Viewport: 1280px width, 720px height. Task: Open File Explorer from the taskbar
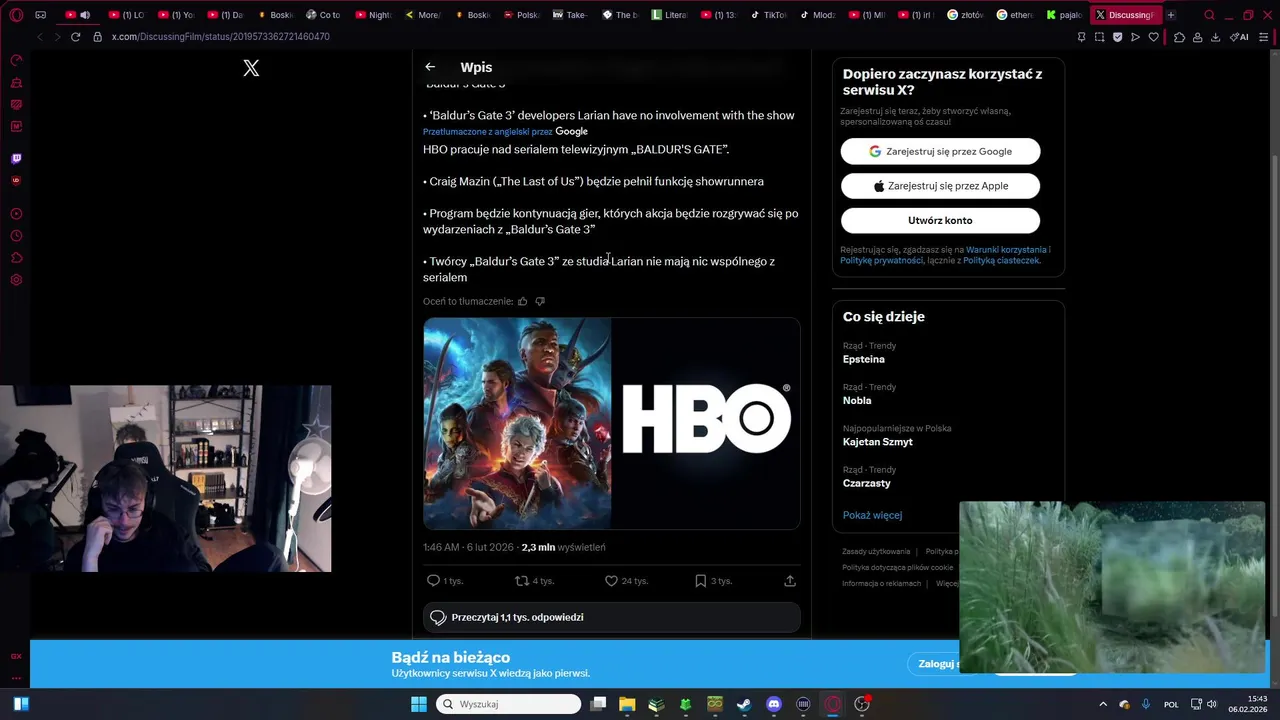click(627, 704)
